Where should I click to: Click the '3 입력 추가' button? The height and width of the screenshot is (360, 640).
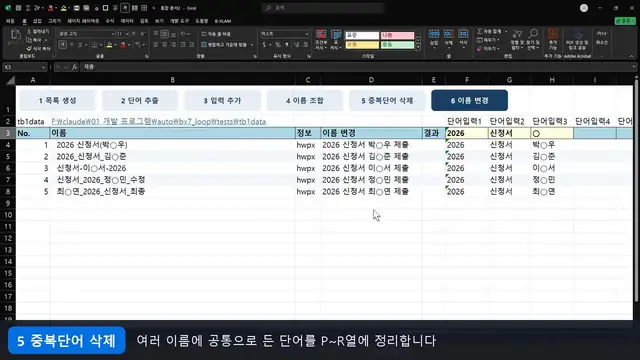[222, 100]
